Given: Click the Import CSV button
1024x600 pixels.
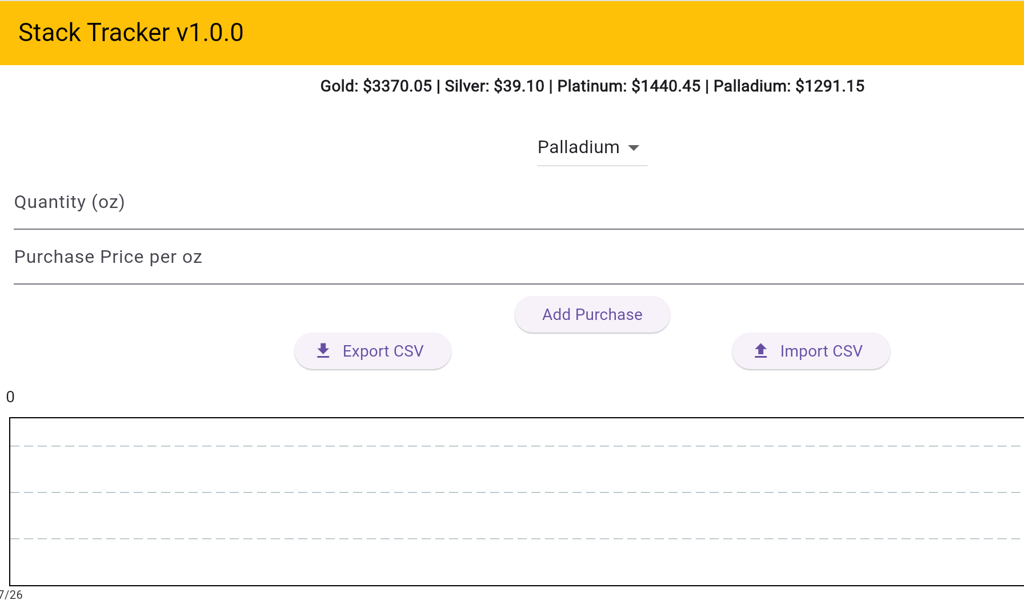Looking at the screenshot, I should (810, 351).
